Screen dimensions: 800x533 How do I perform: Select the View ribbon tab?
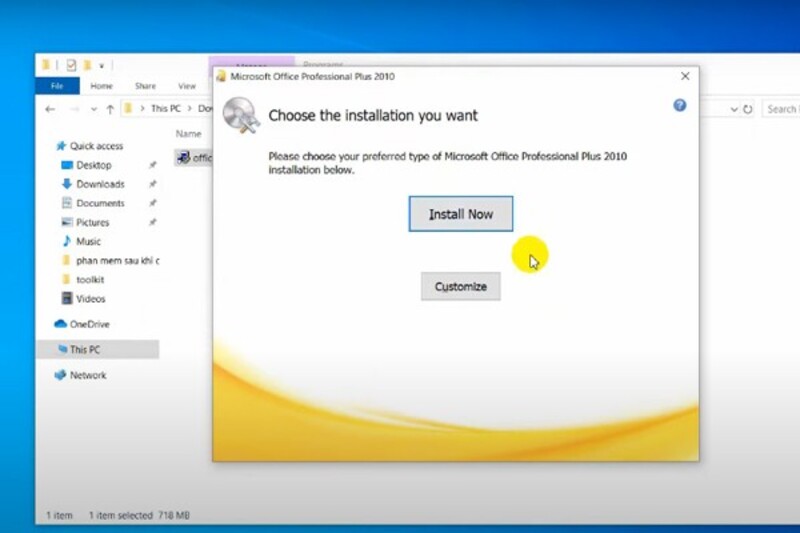(x=187, y=86)
